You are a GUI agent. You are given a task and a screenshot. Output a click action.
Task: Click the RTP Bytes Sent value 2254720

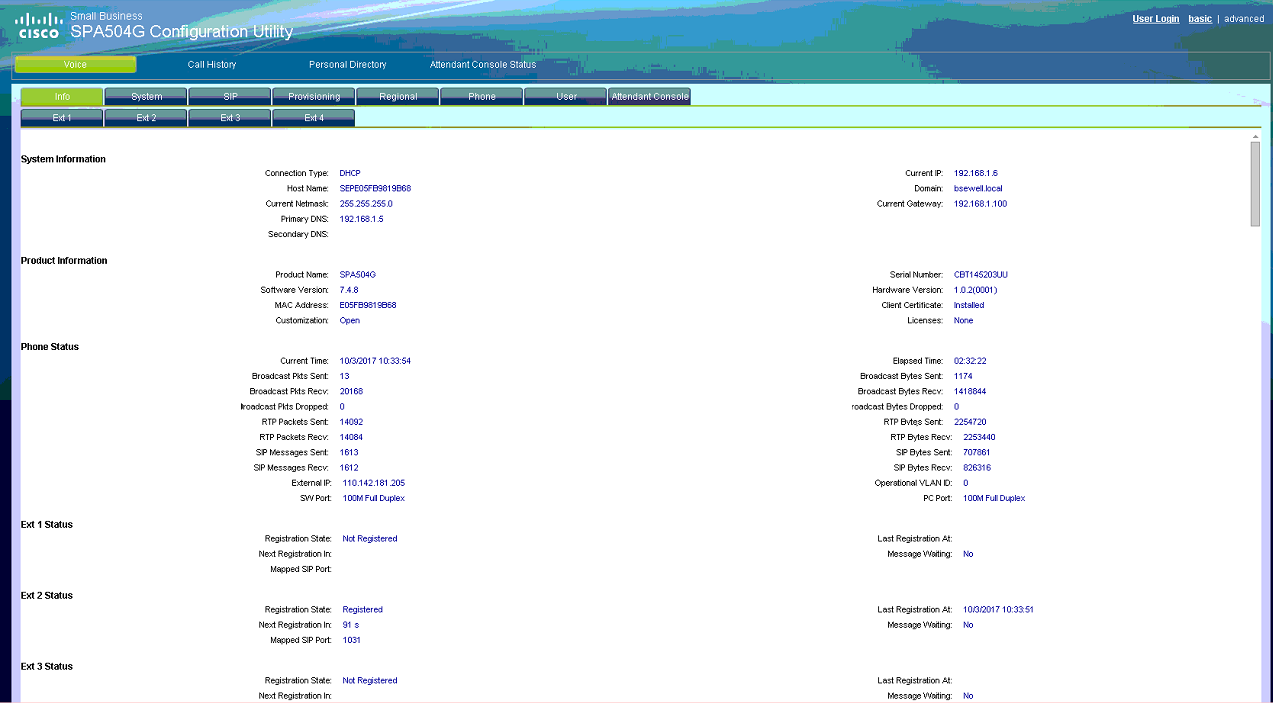click(970, 422)
